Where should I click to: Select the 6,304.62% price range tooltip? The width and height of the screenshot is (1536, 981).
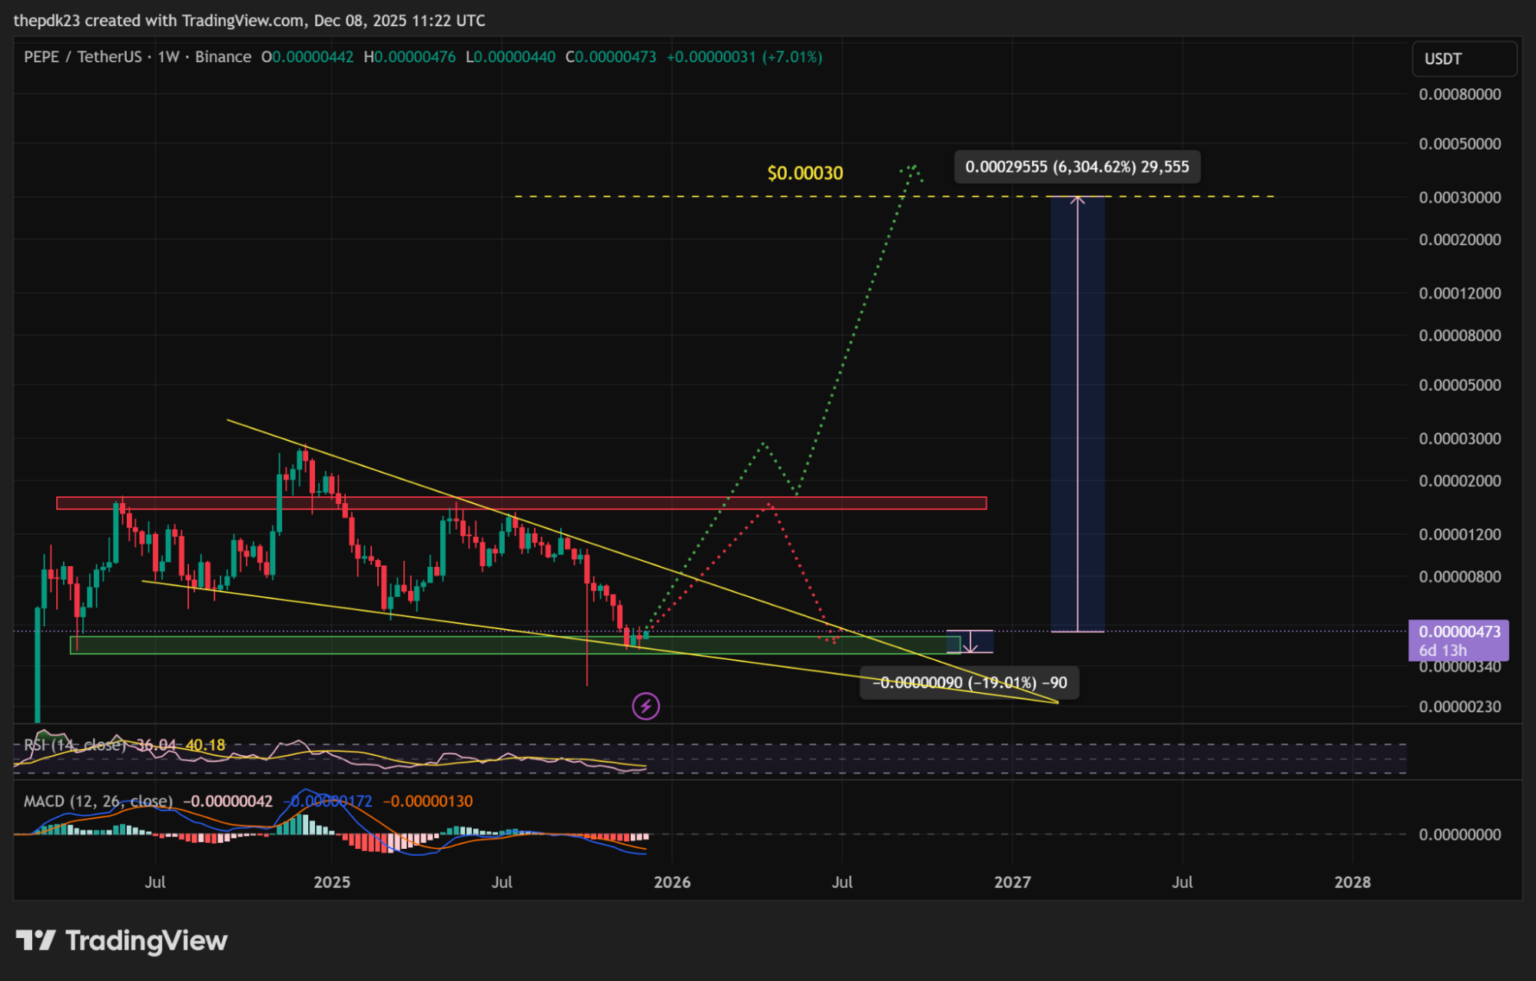[1077, 167]
